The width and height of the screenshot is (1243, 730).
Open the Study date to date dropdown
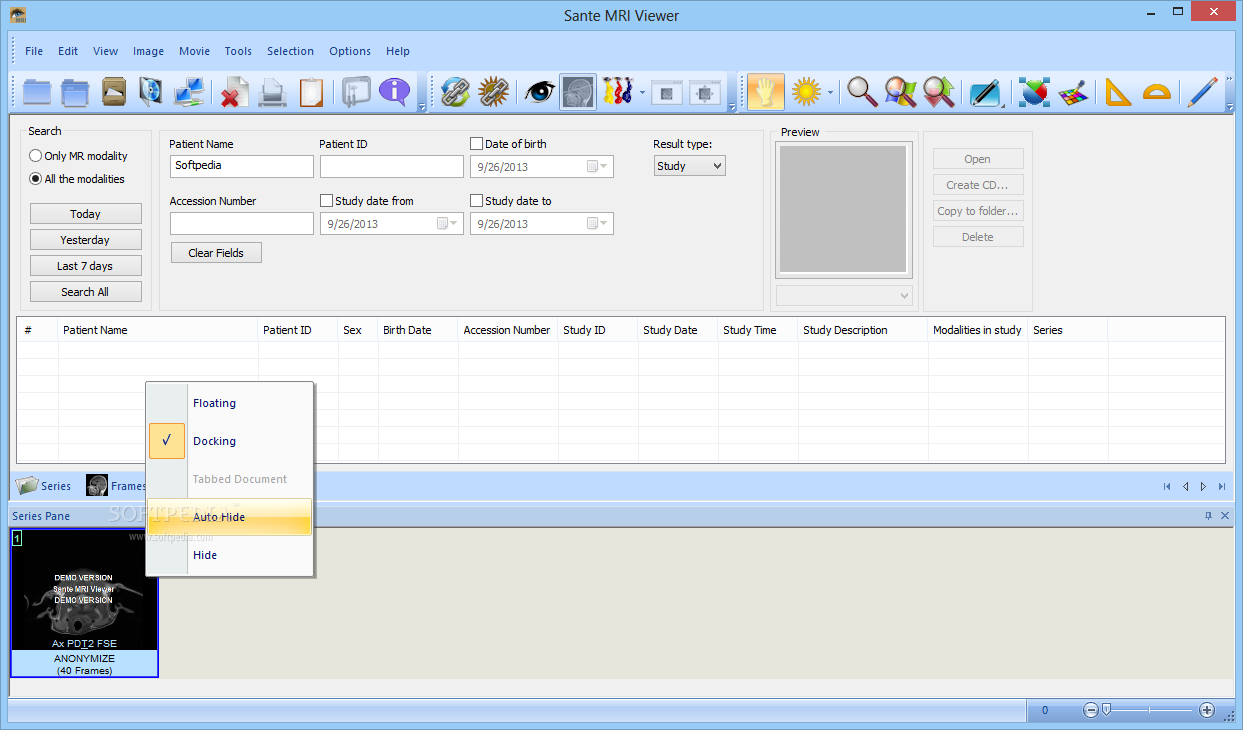point(598,224)
